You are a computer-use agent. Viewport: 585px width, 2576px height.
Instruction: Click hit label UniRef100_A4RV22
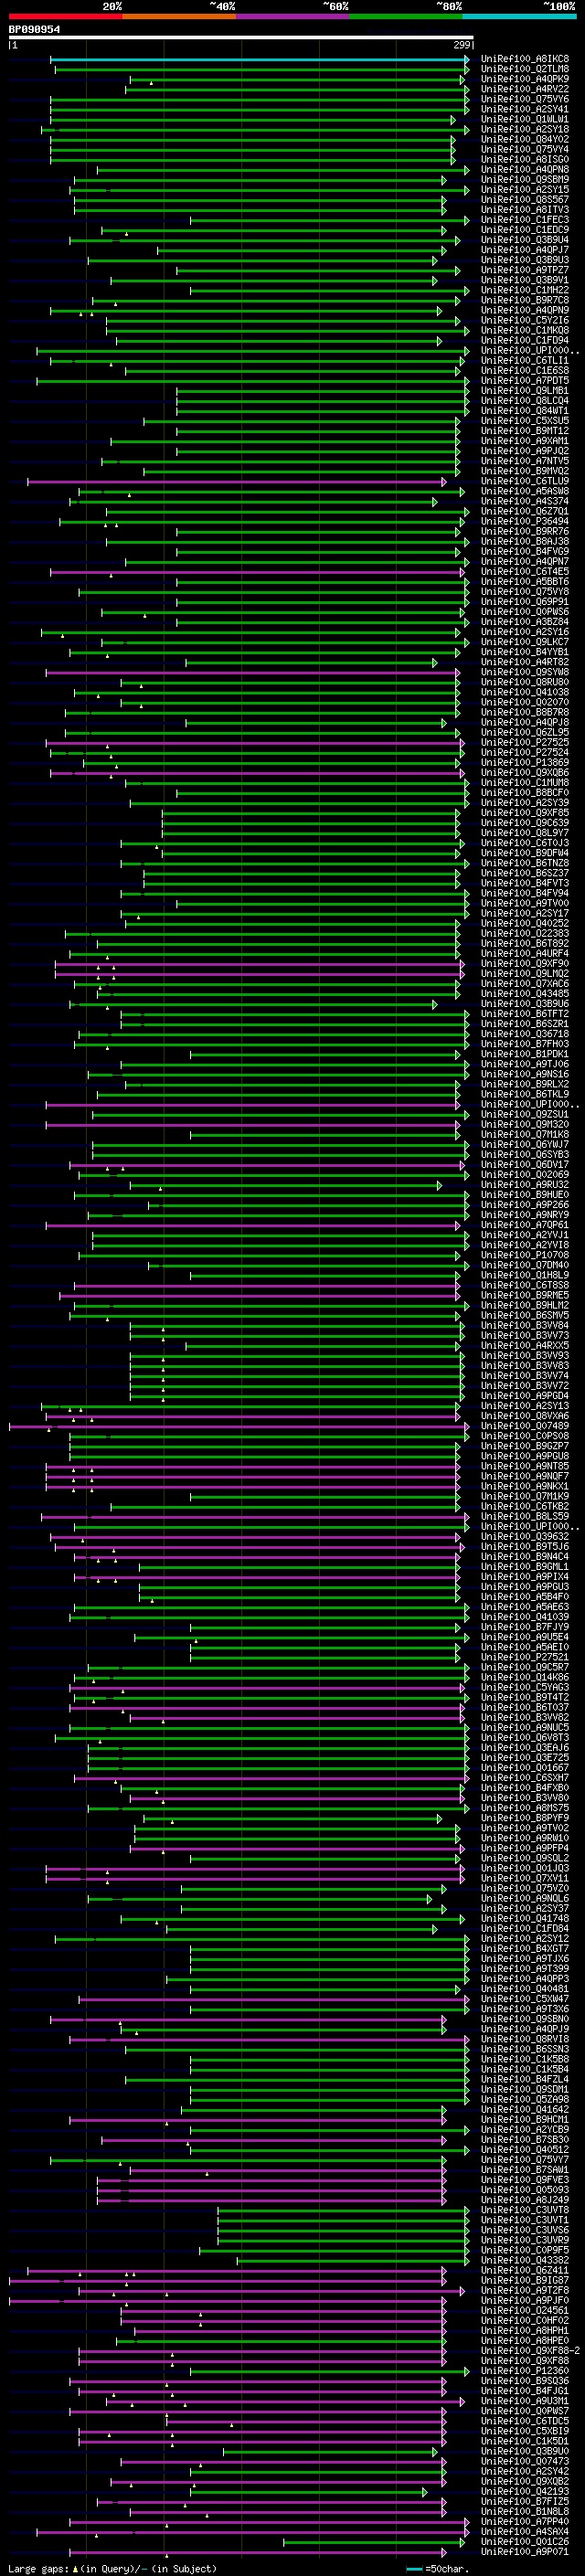(x=525, y=89)
